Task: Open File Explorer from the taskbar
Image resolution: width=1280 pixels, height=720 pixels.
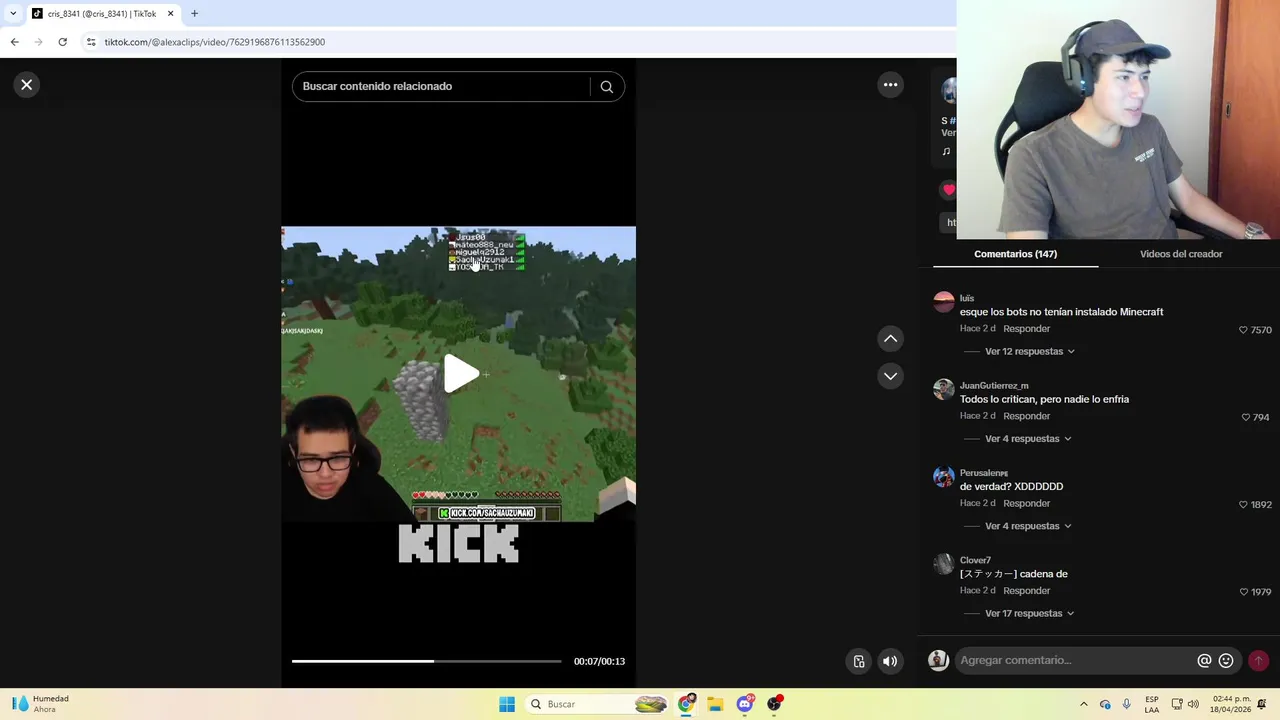Action: [x=715, y=704]
